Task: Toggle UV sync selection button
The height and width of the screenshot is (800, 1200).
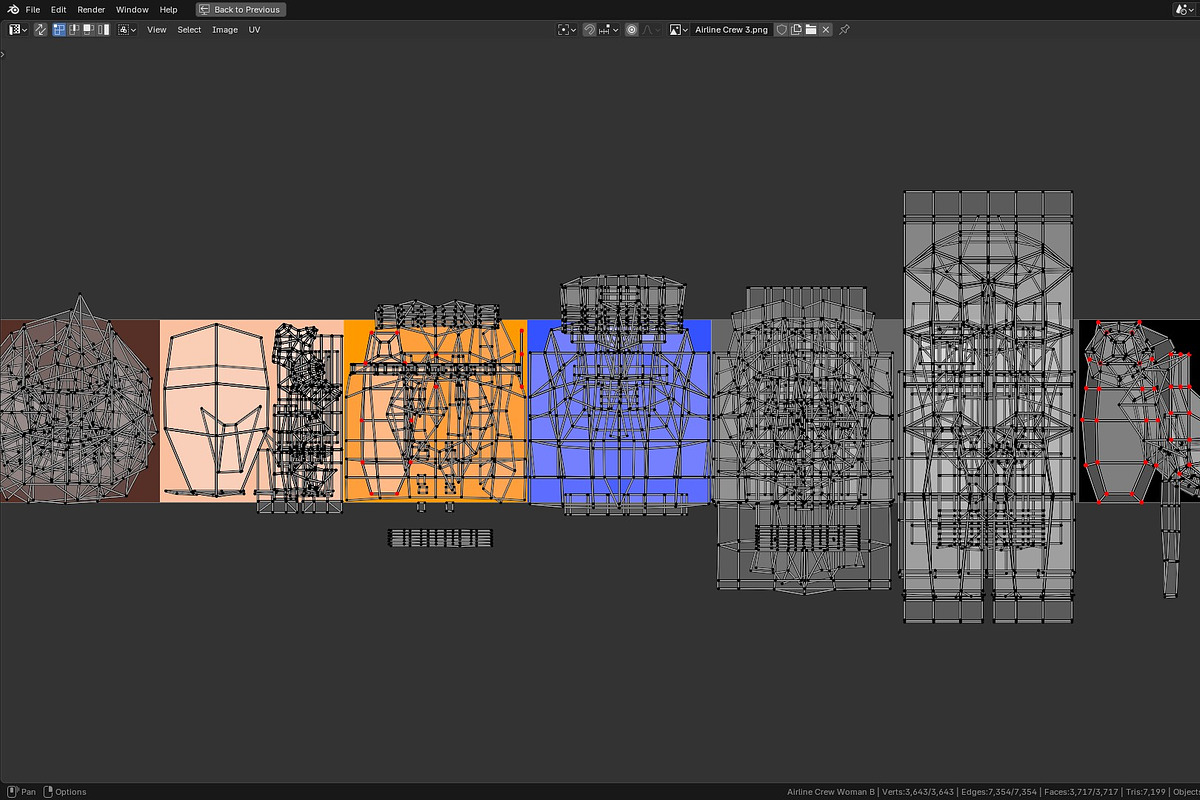Action: (x=40, y=30)
